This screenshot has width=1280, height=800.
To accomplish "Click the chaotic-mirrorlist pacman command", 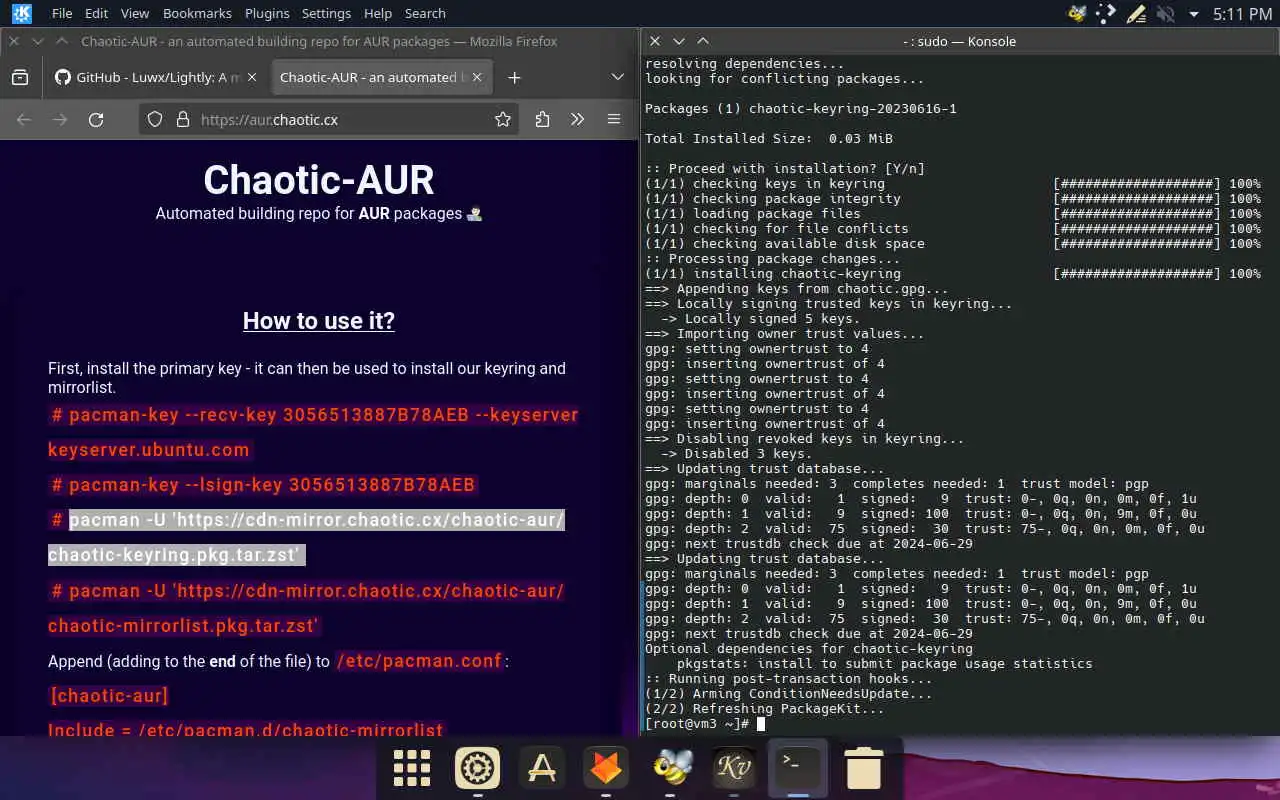I will click(307, 608).
